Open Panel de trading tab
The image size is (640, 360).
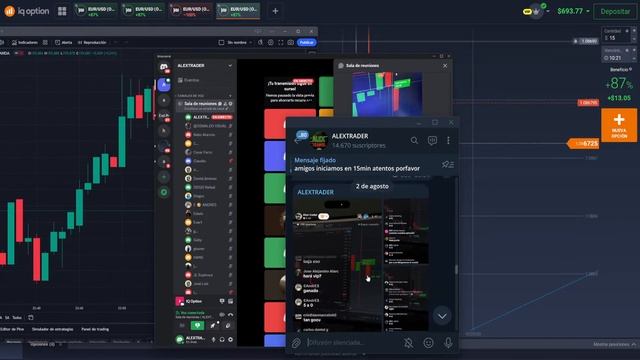point(95,329)
